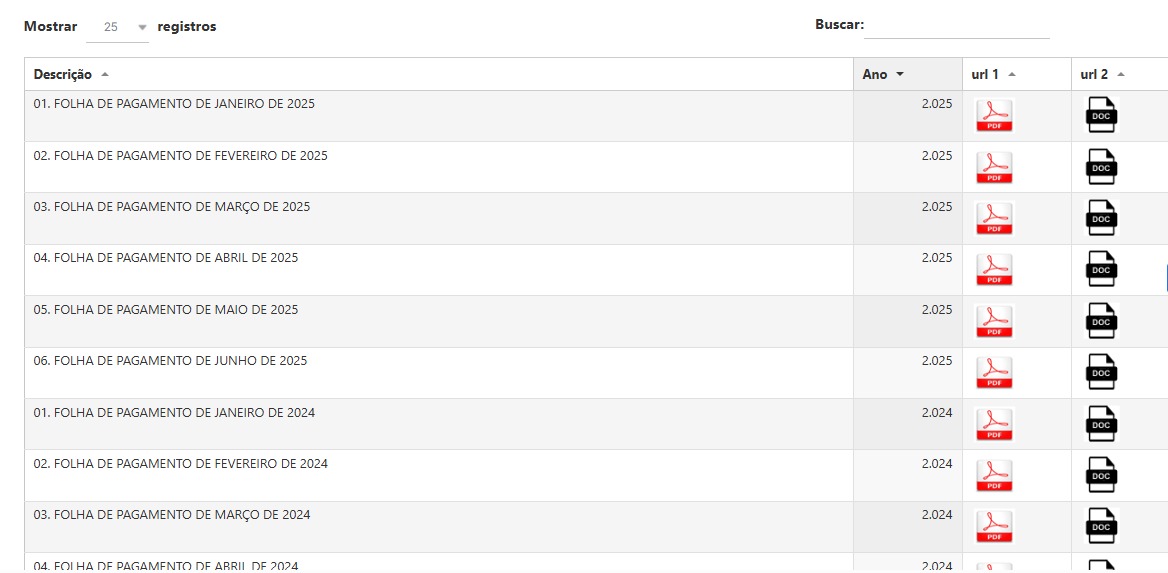Download DOC for Abril 2025 payroll
This screenshot has height=573, width=1168.
(1101, 270)
